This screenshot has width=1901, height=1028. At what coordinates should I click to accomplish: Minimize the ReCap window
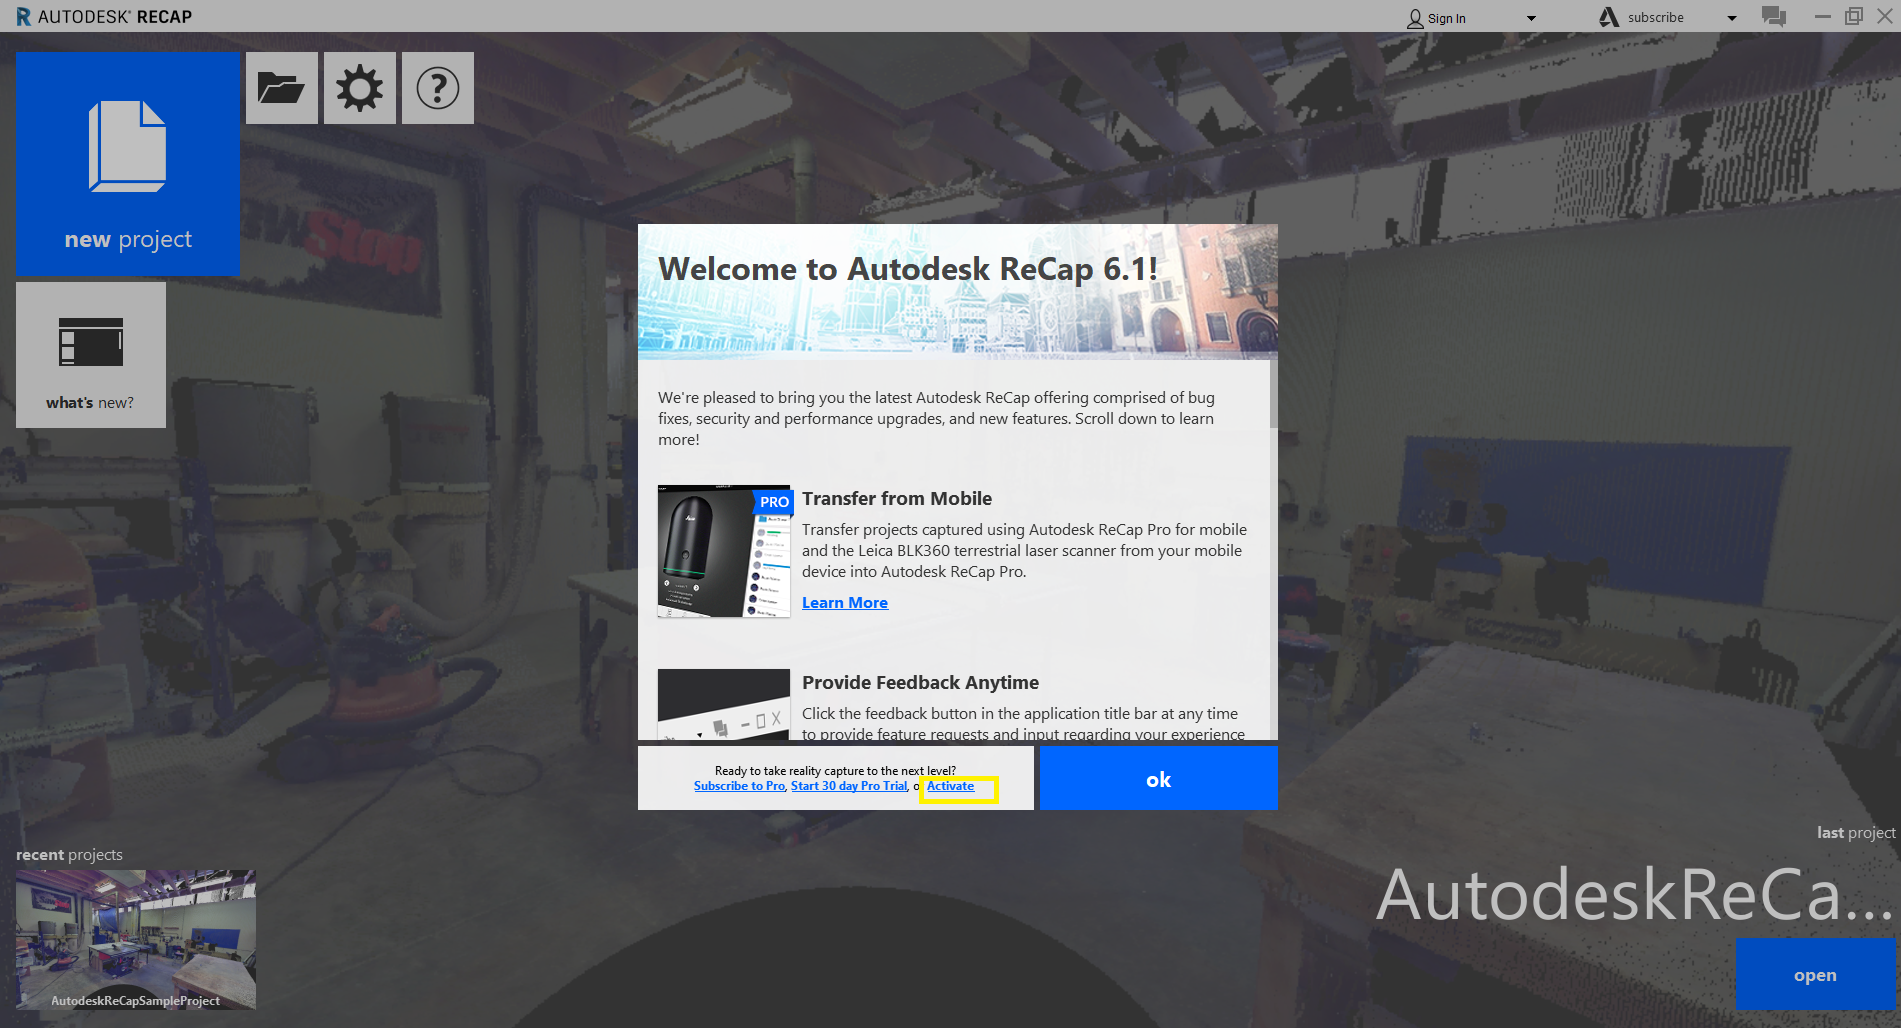(x=1823, y=17)
